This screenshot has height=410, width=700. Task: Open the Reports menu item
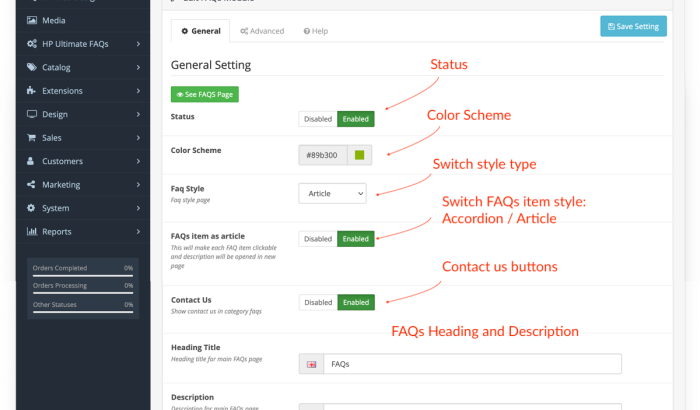point(83,231)
